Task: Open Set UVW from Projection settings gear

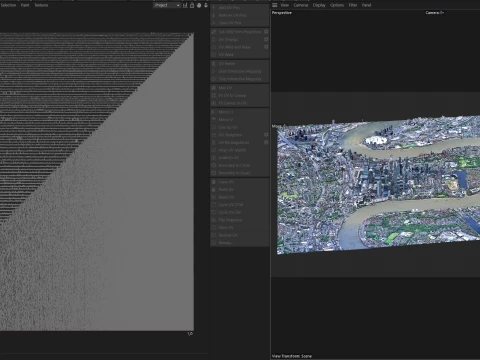Action: (x=266, y=32)
